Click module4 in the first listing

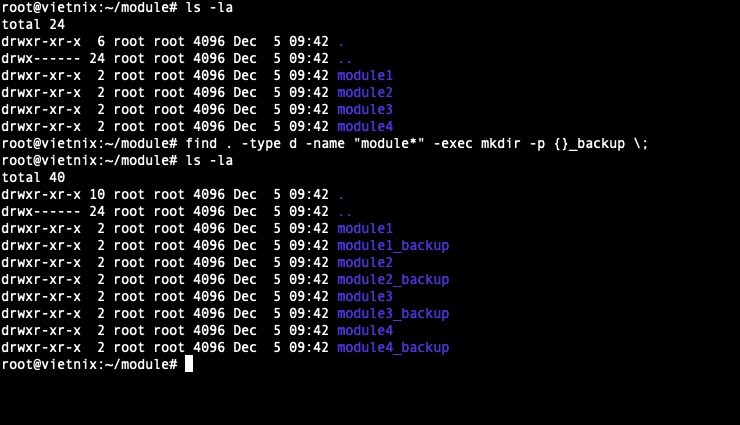tap(365, 126)
